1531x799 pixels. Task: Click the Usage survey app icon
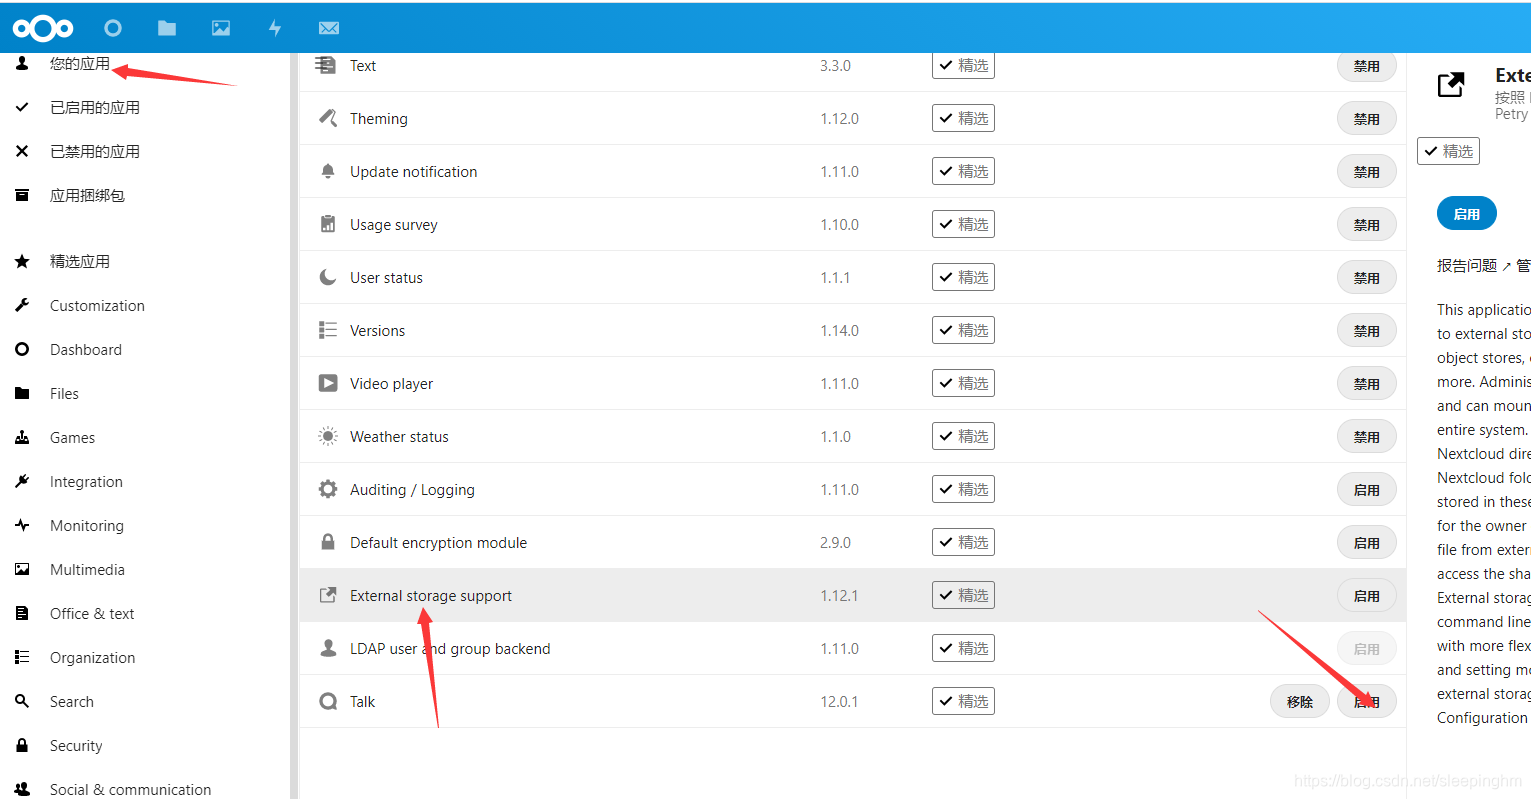328,224
